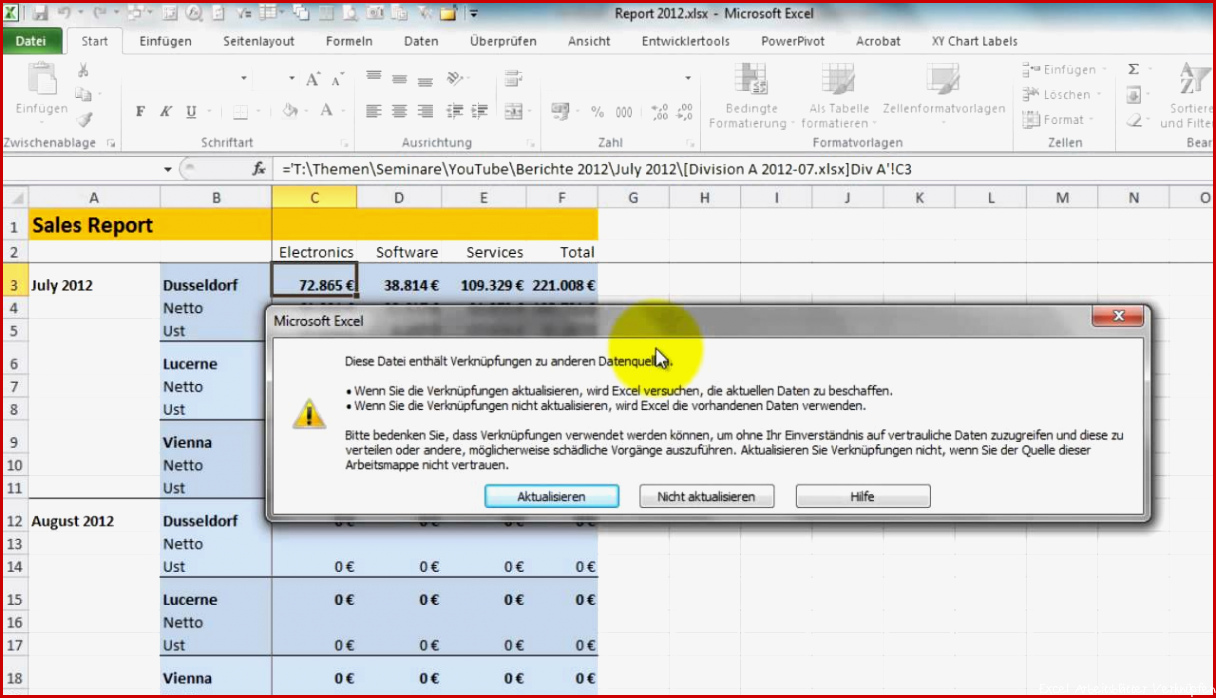Click the Aktualisieren button

click(x=552, y=496)
